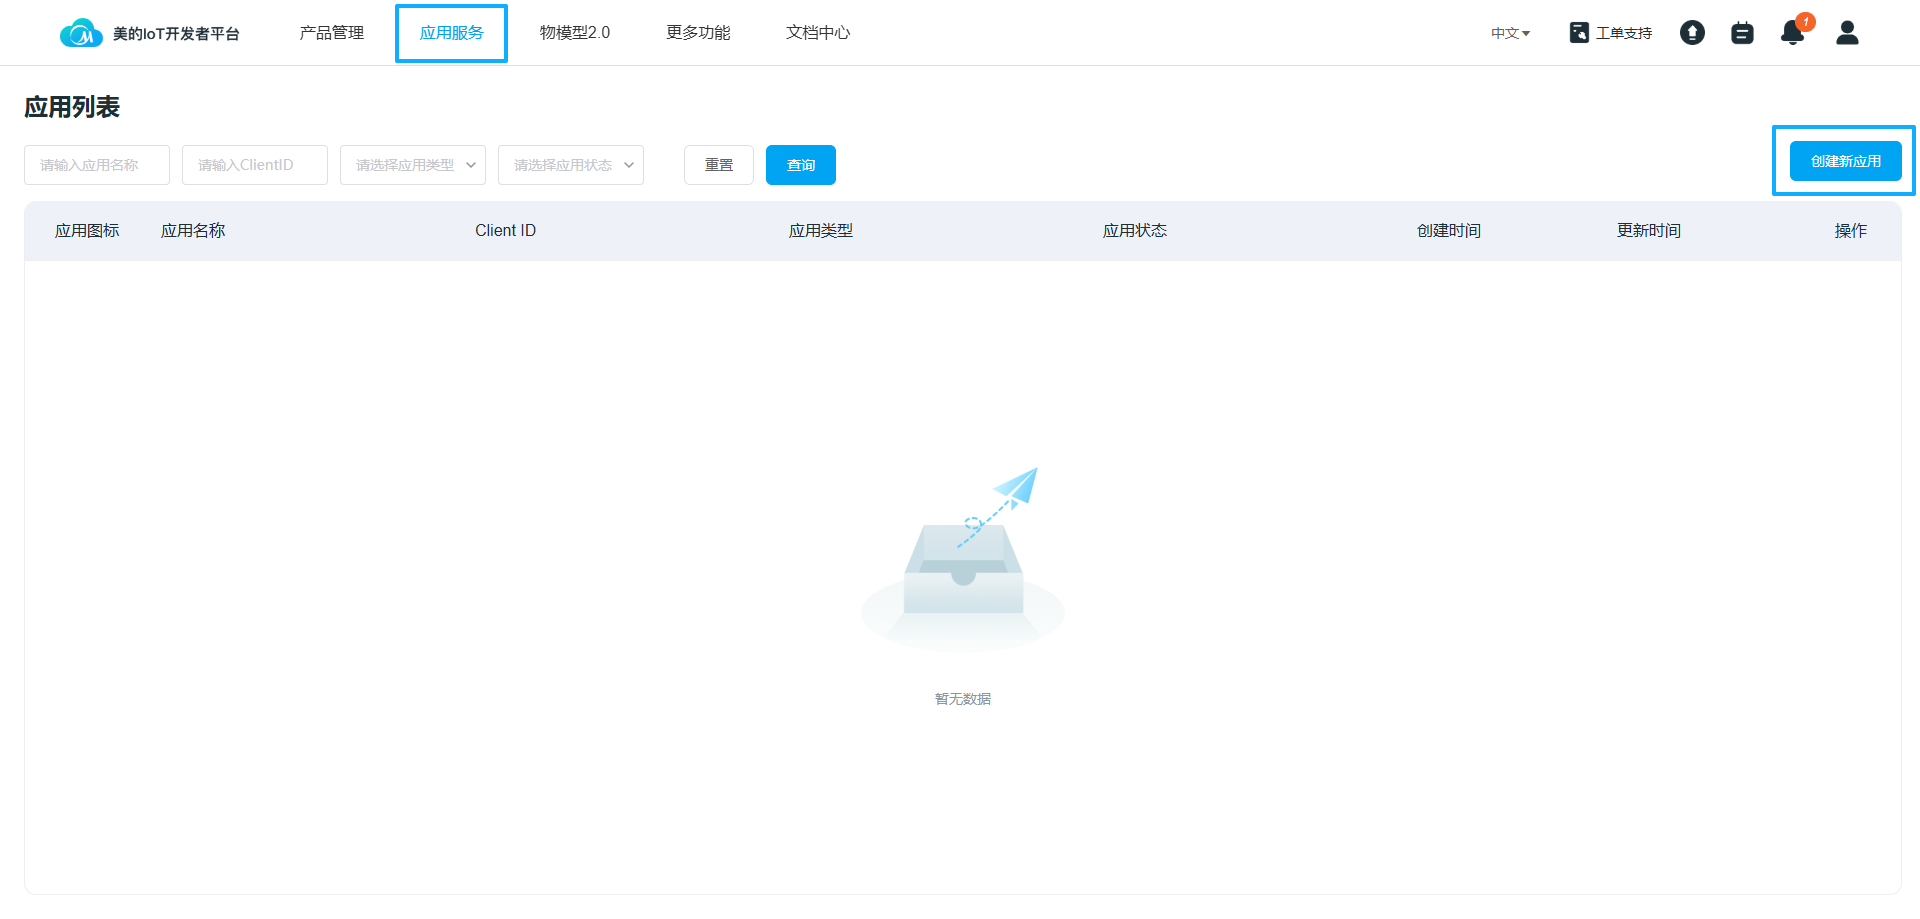Image resolution: width=1920 pixels, height=919 pixels.
Task: Navigate to 文档中心
Action: point(818,33)
